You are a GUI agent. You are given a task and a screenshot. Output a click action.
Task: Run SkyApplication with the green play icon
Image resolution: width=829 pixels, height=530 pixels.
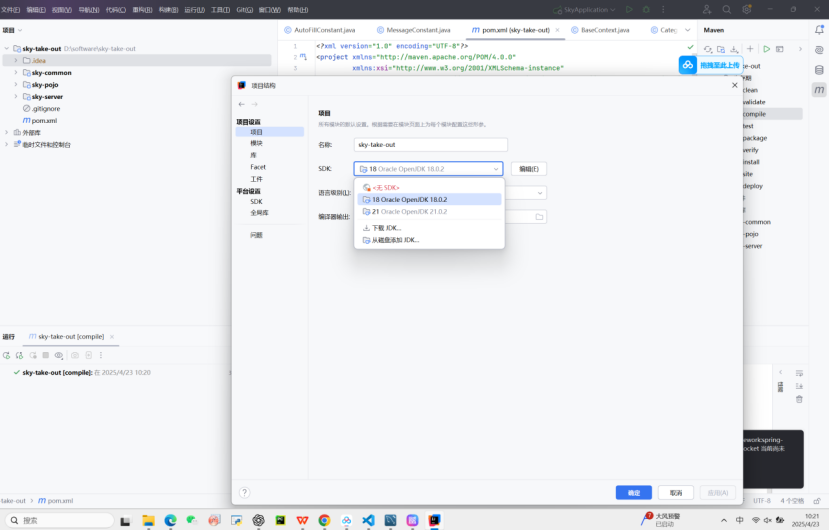(x=629, y=10)
